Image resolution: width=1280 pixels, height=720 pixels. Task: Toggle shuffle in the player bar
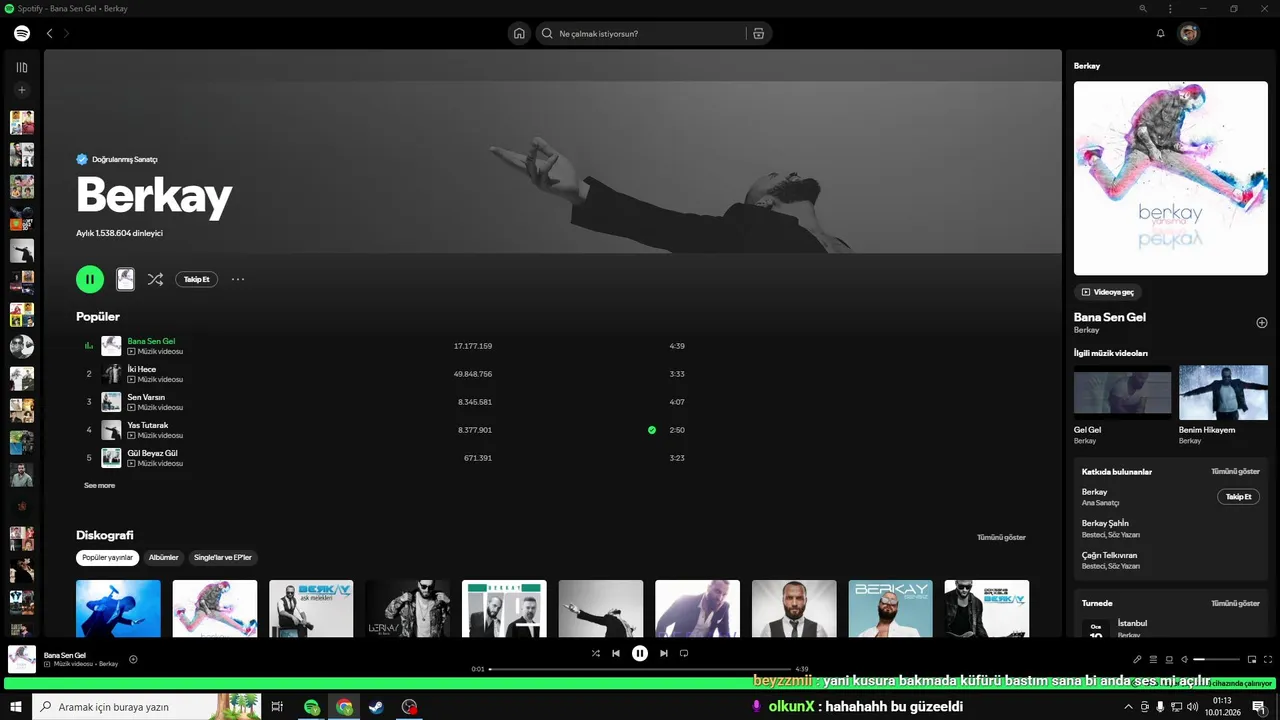[x=596, y=653]
